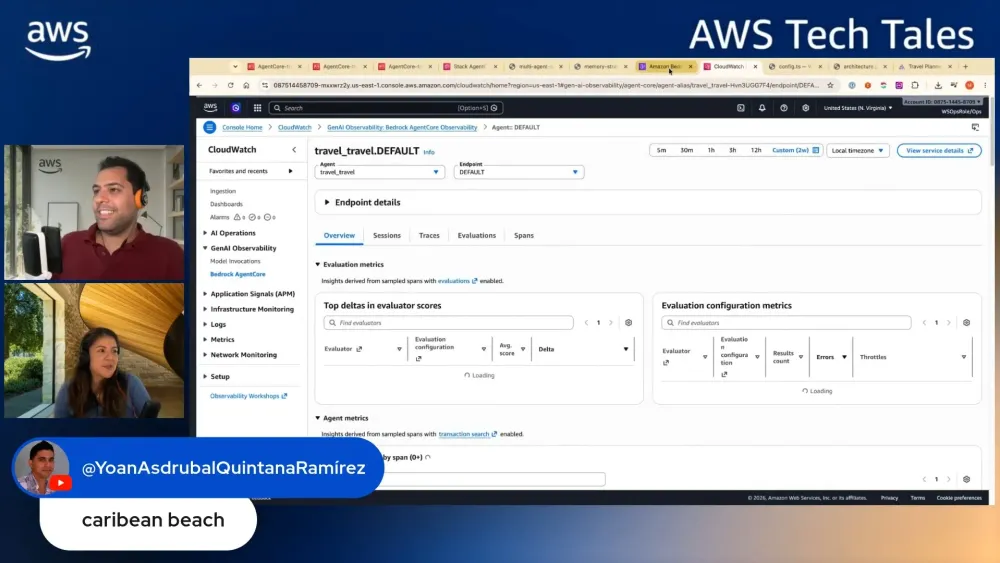1000x563 pixels.
Task: Open the Agent dropdown travel_travel
Action: [x=379, y=172]
